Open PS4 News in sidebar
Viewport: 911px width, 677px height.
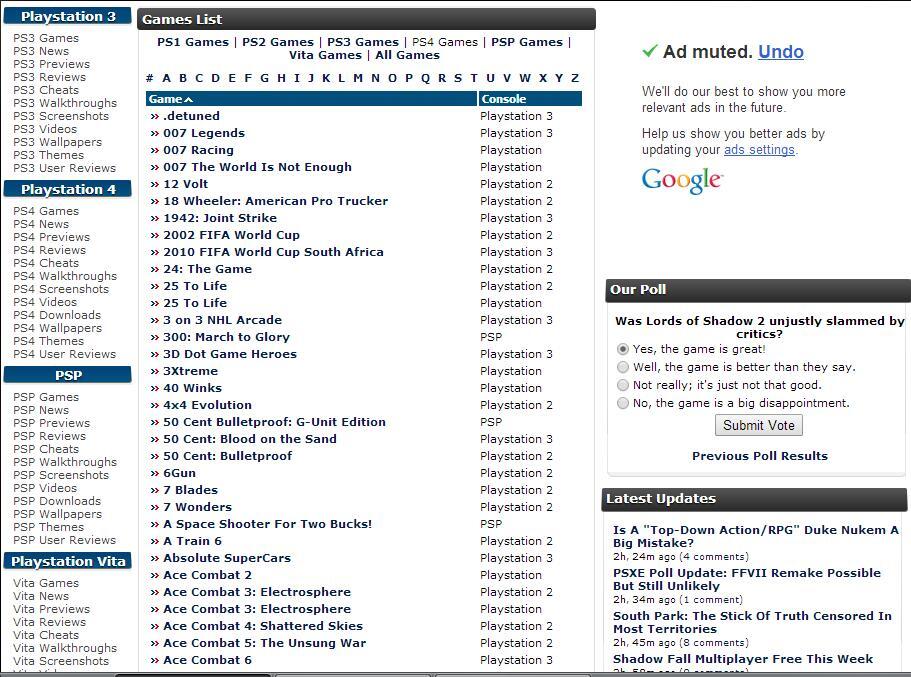[41, 224]
